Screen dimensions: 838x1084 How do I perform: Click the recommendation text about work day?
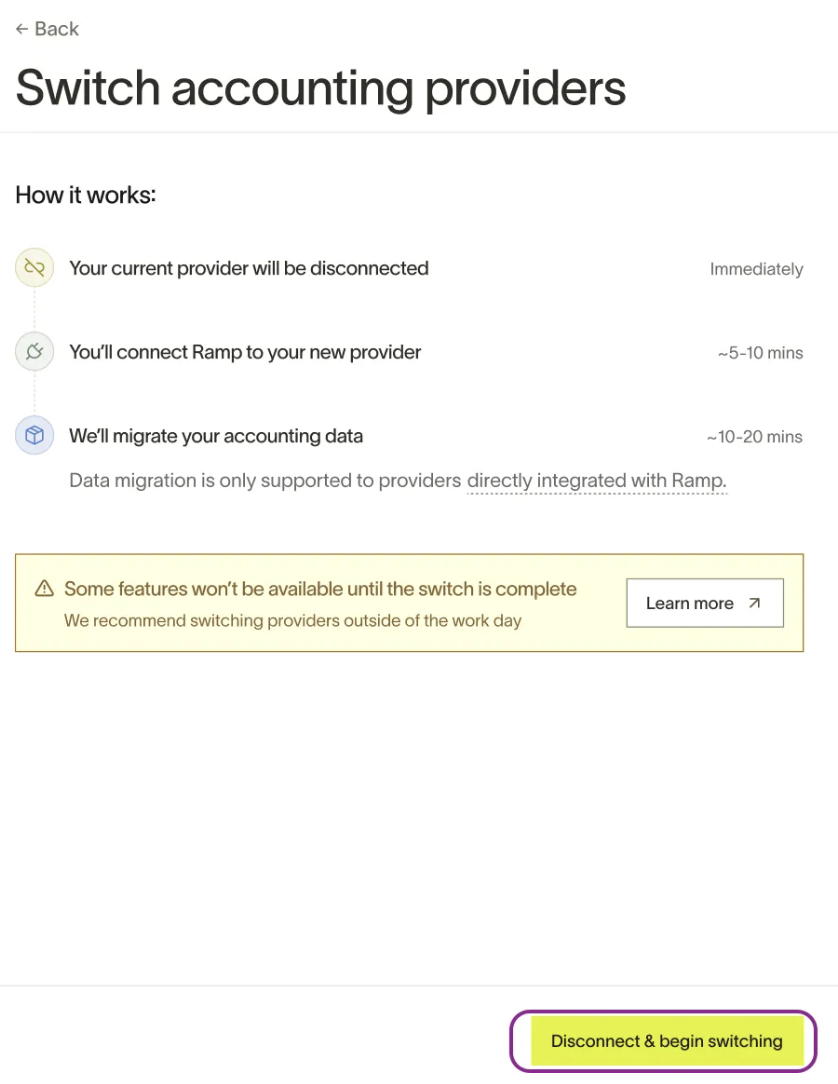click(292, 620)
